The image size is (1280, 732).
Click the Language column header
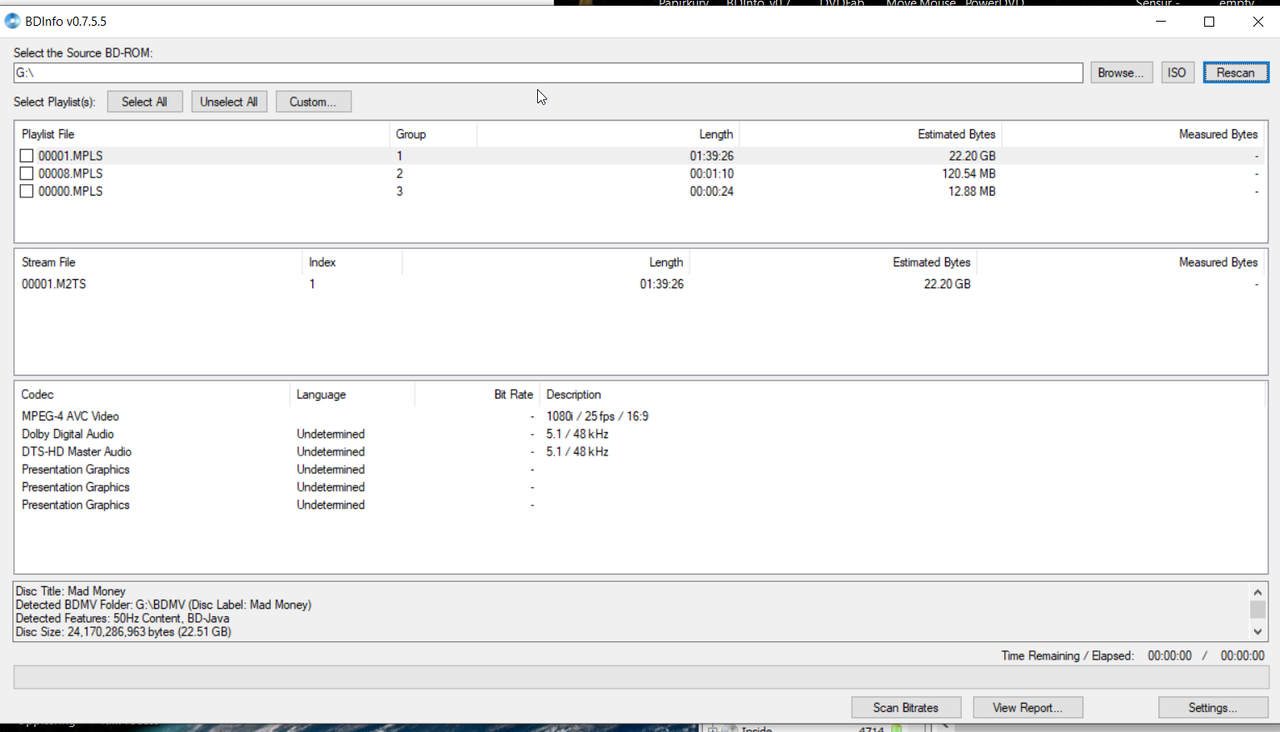click(x=352, y=395)
